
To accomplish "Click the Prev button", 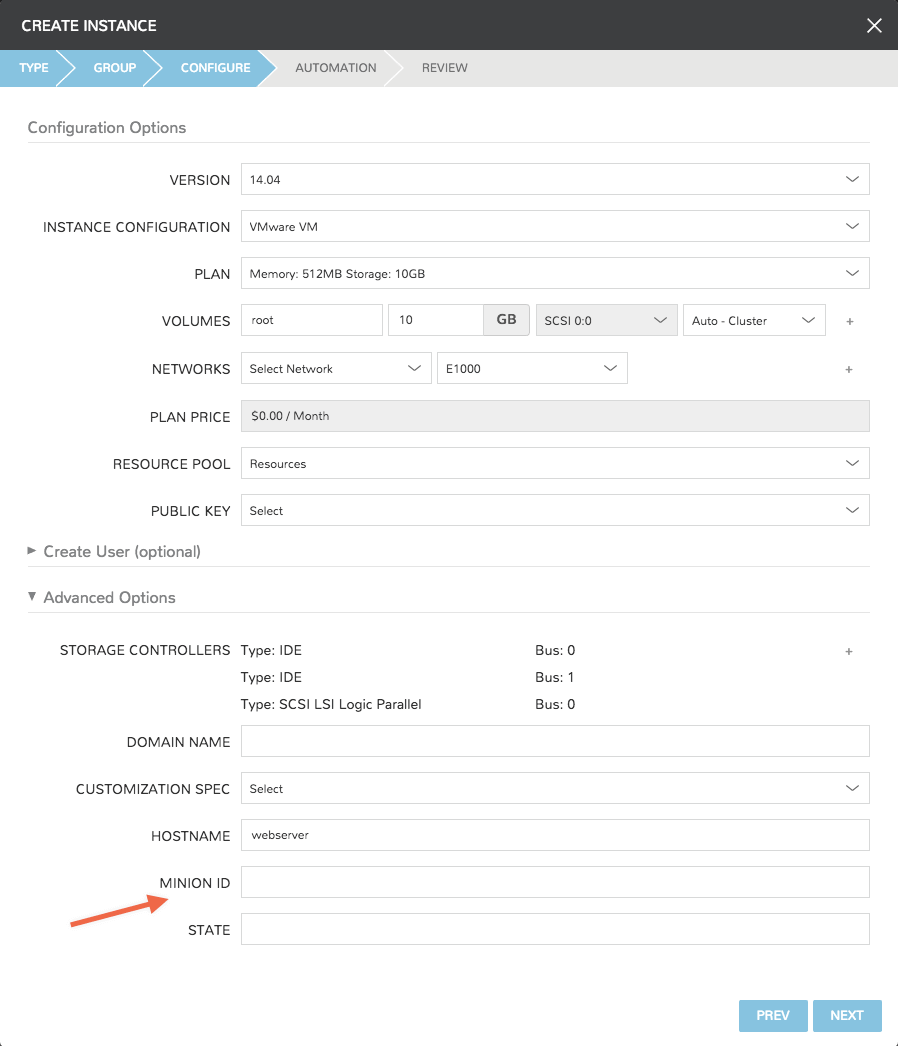I will [x=773, y=1015].
